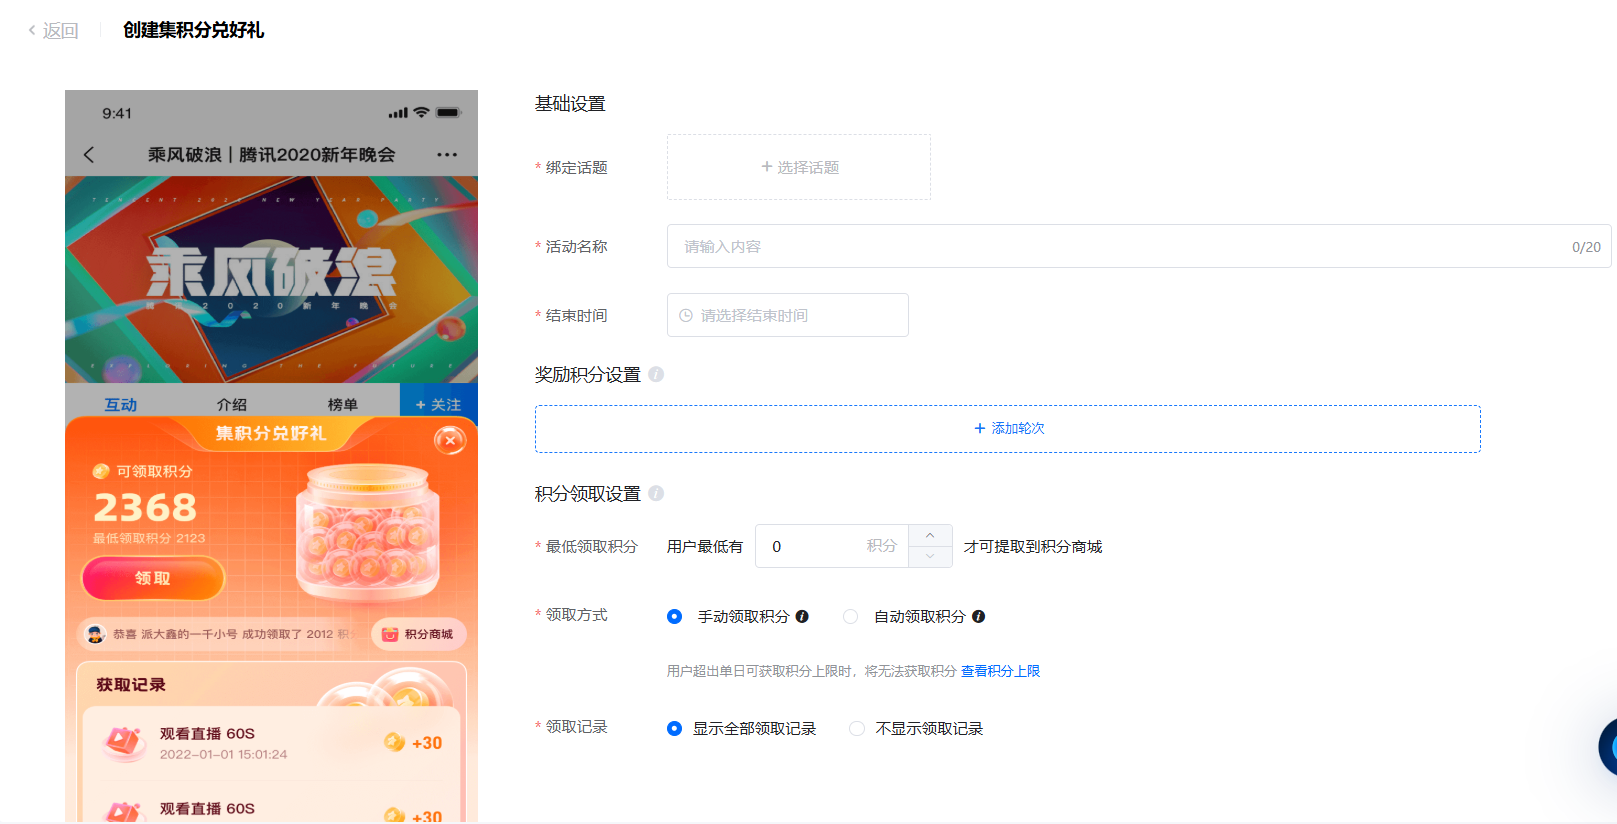Screen dimensions: 1617x824
Task: Click the 创建集积分兑好礼 page title
Action: click(x=193, y=30)
